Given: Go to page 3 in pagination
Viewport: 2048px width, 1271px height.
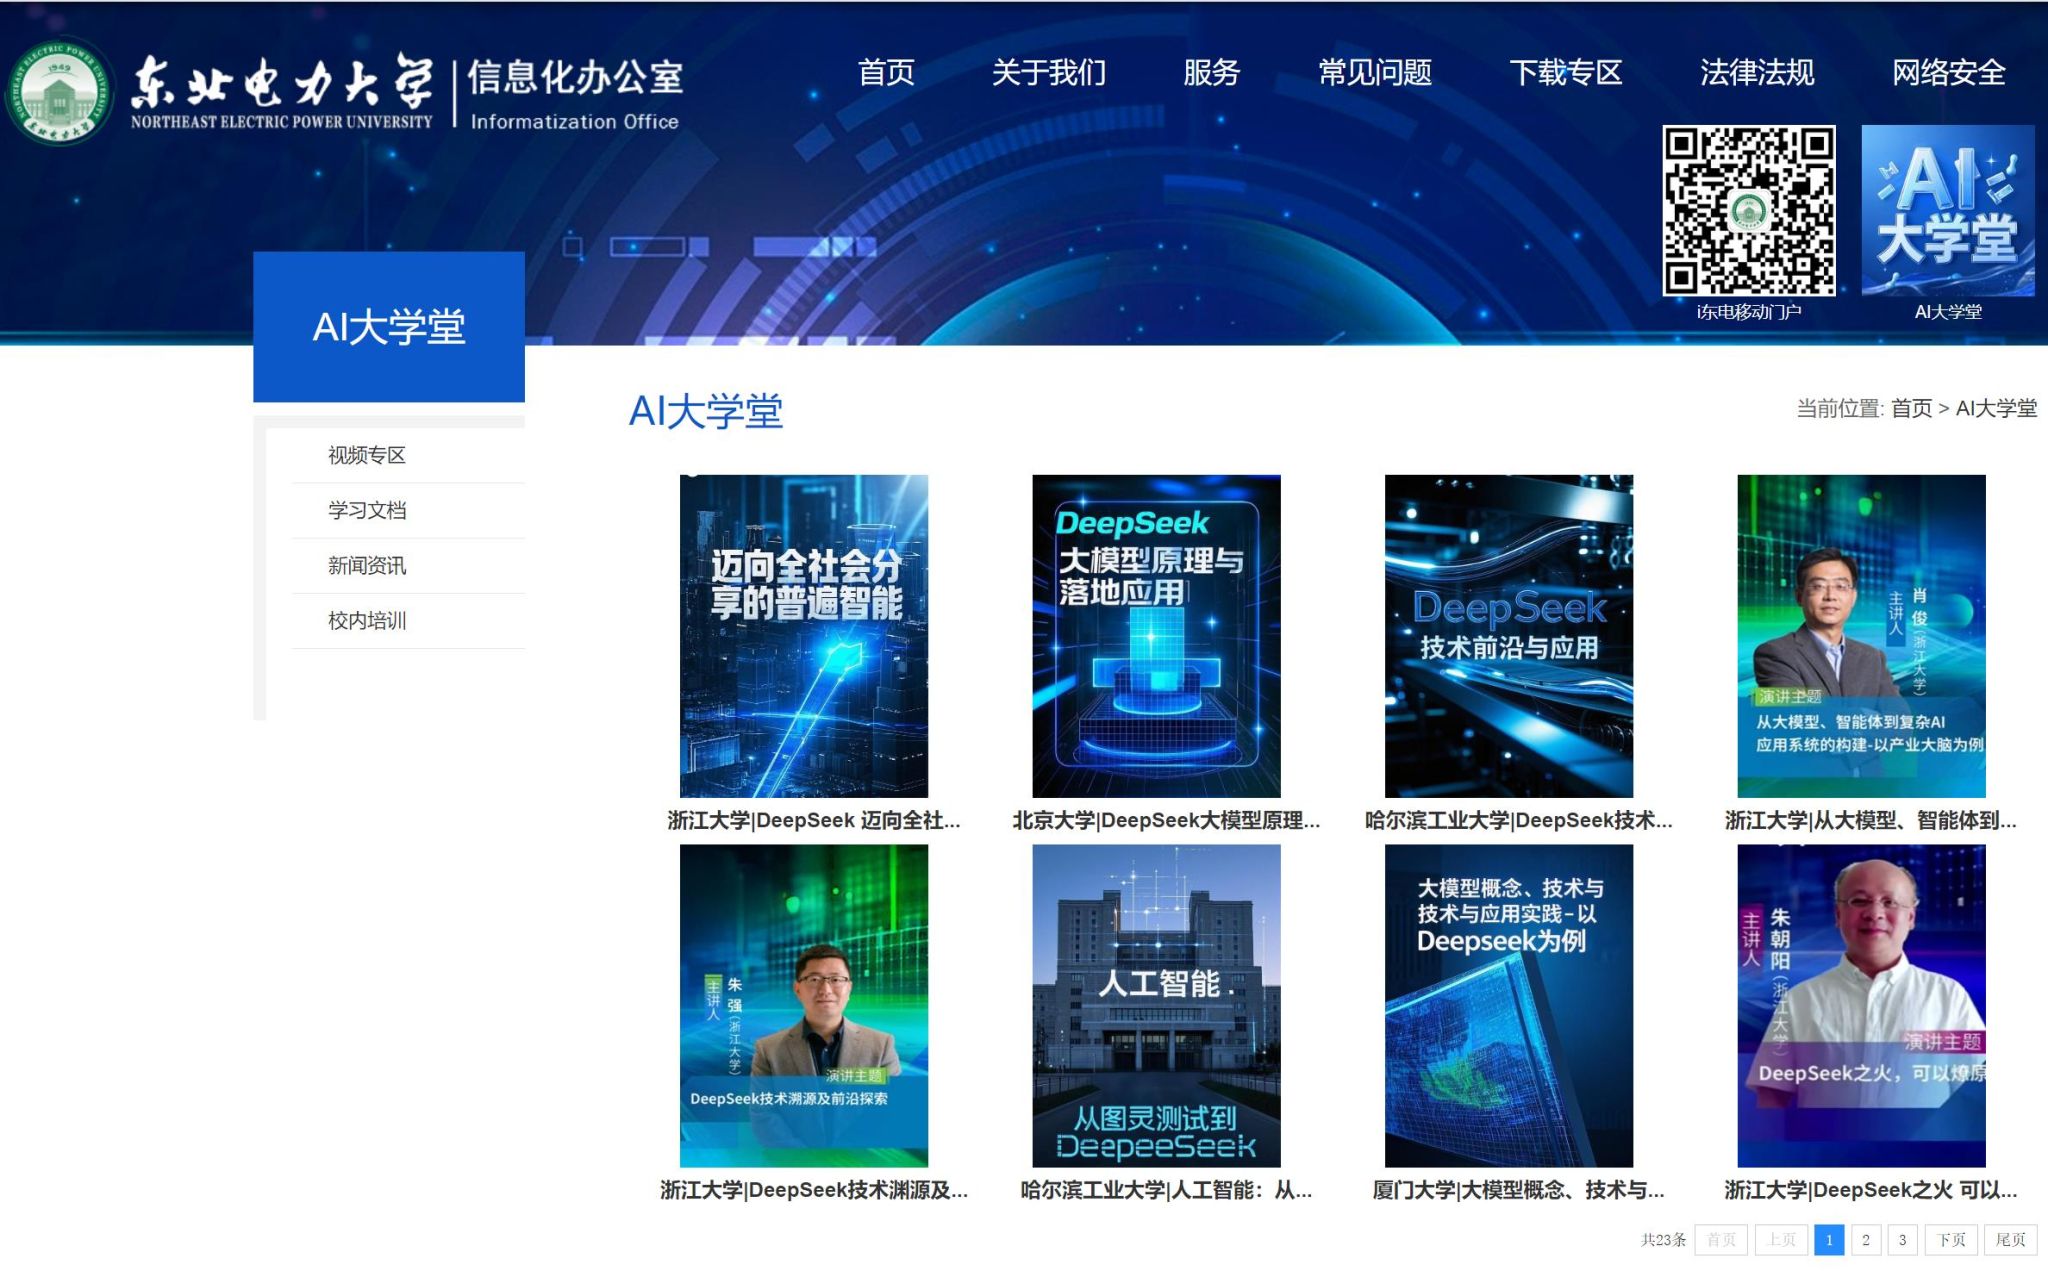Looking at the screenshot, I should (x=1902, y=1240).
